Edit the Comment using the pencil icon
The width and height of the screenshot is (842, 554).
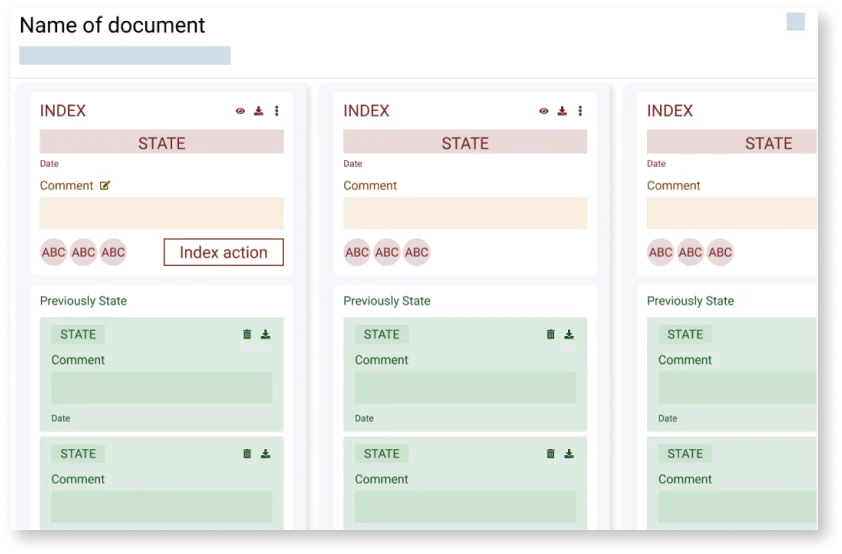[x=105, y=186]
